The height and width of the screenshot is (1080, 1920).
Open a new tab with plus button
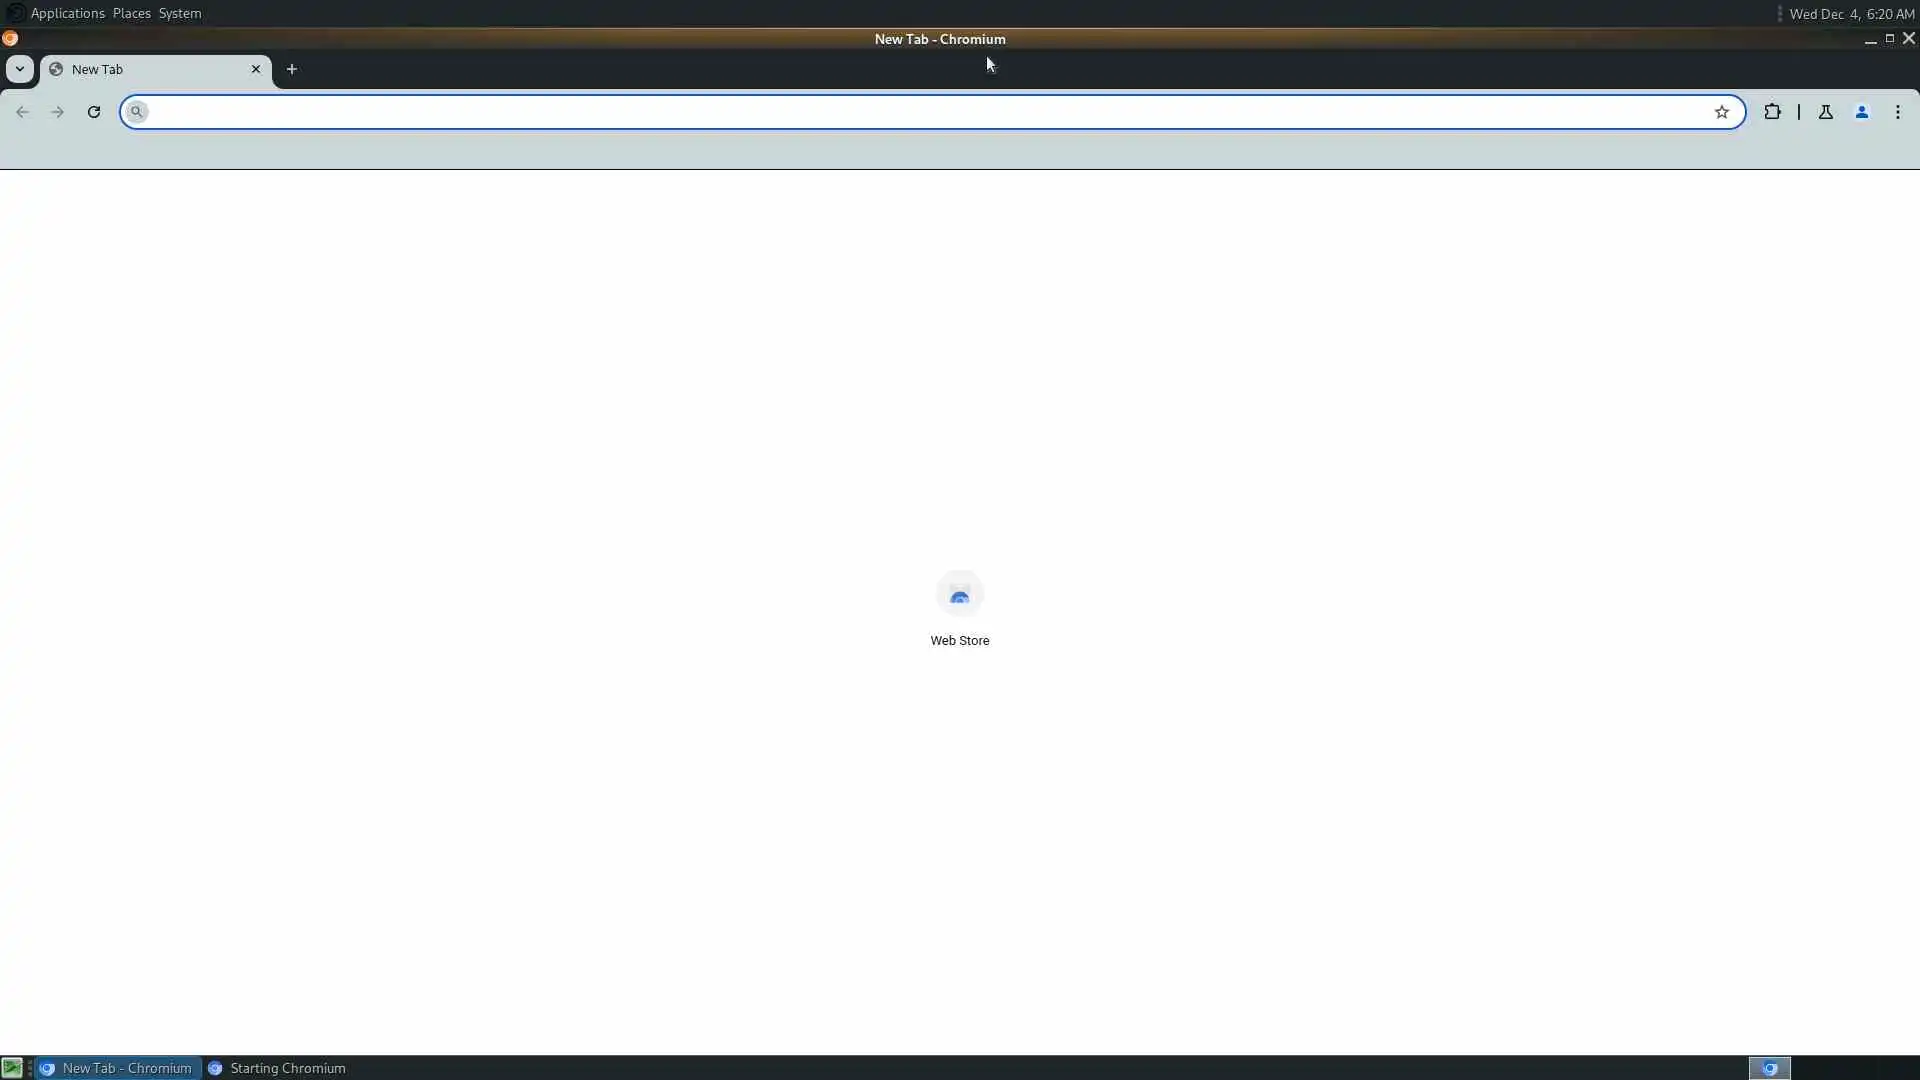coord(291,69)
